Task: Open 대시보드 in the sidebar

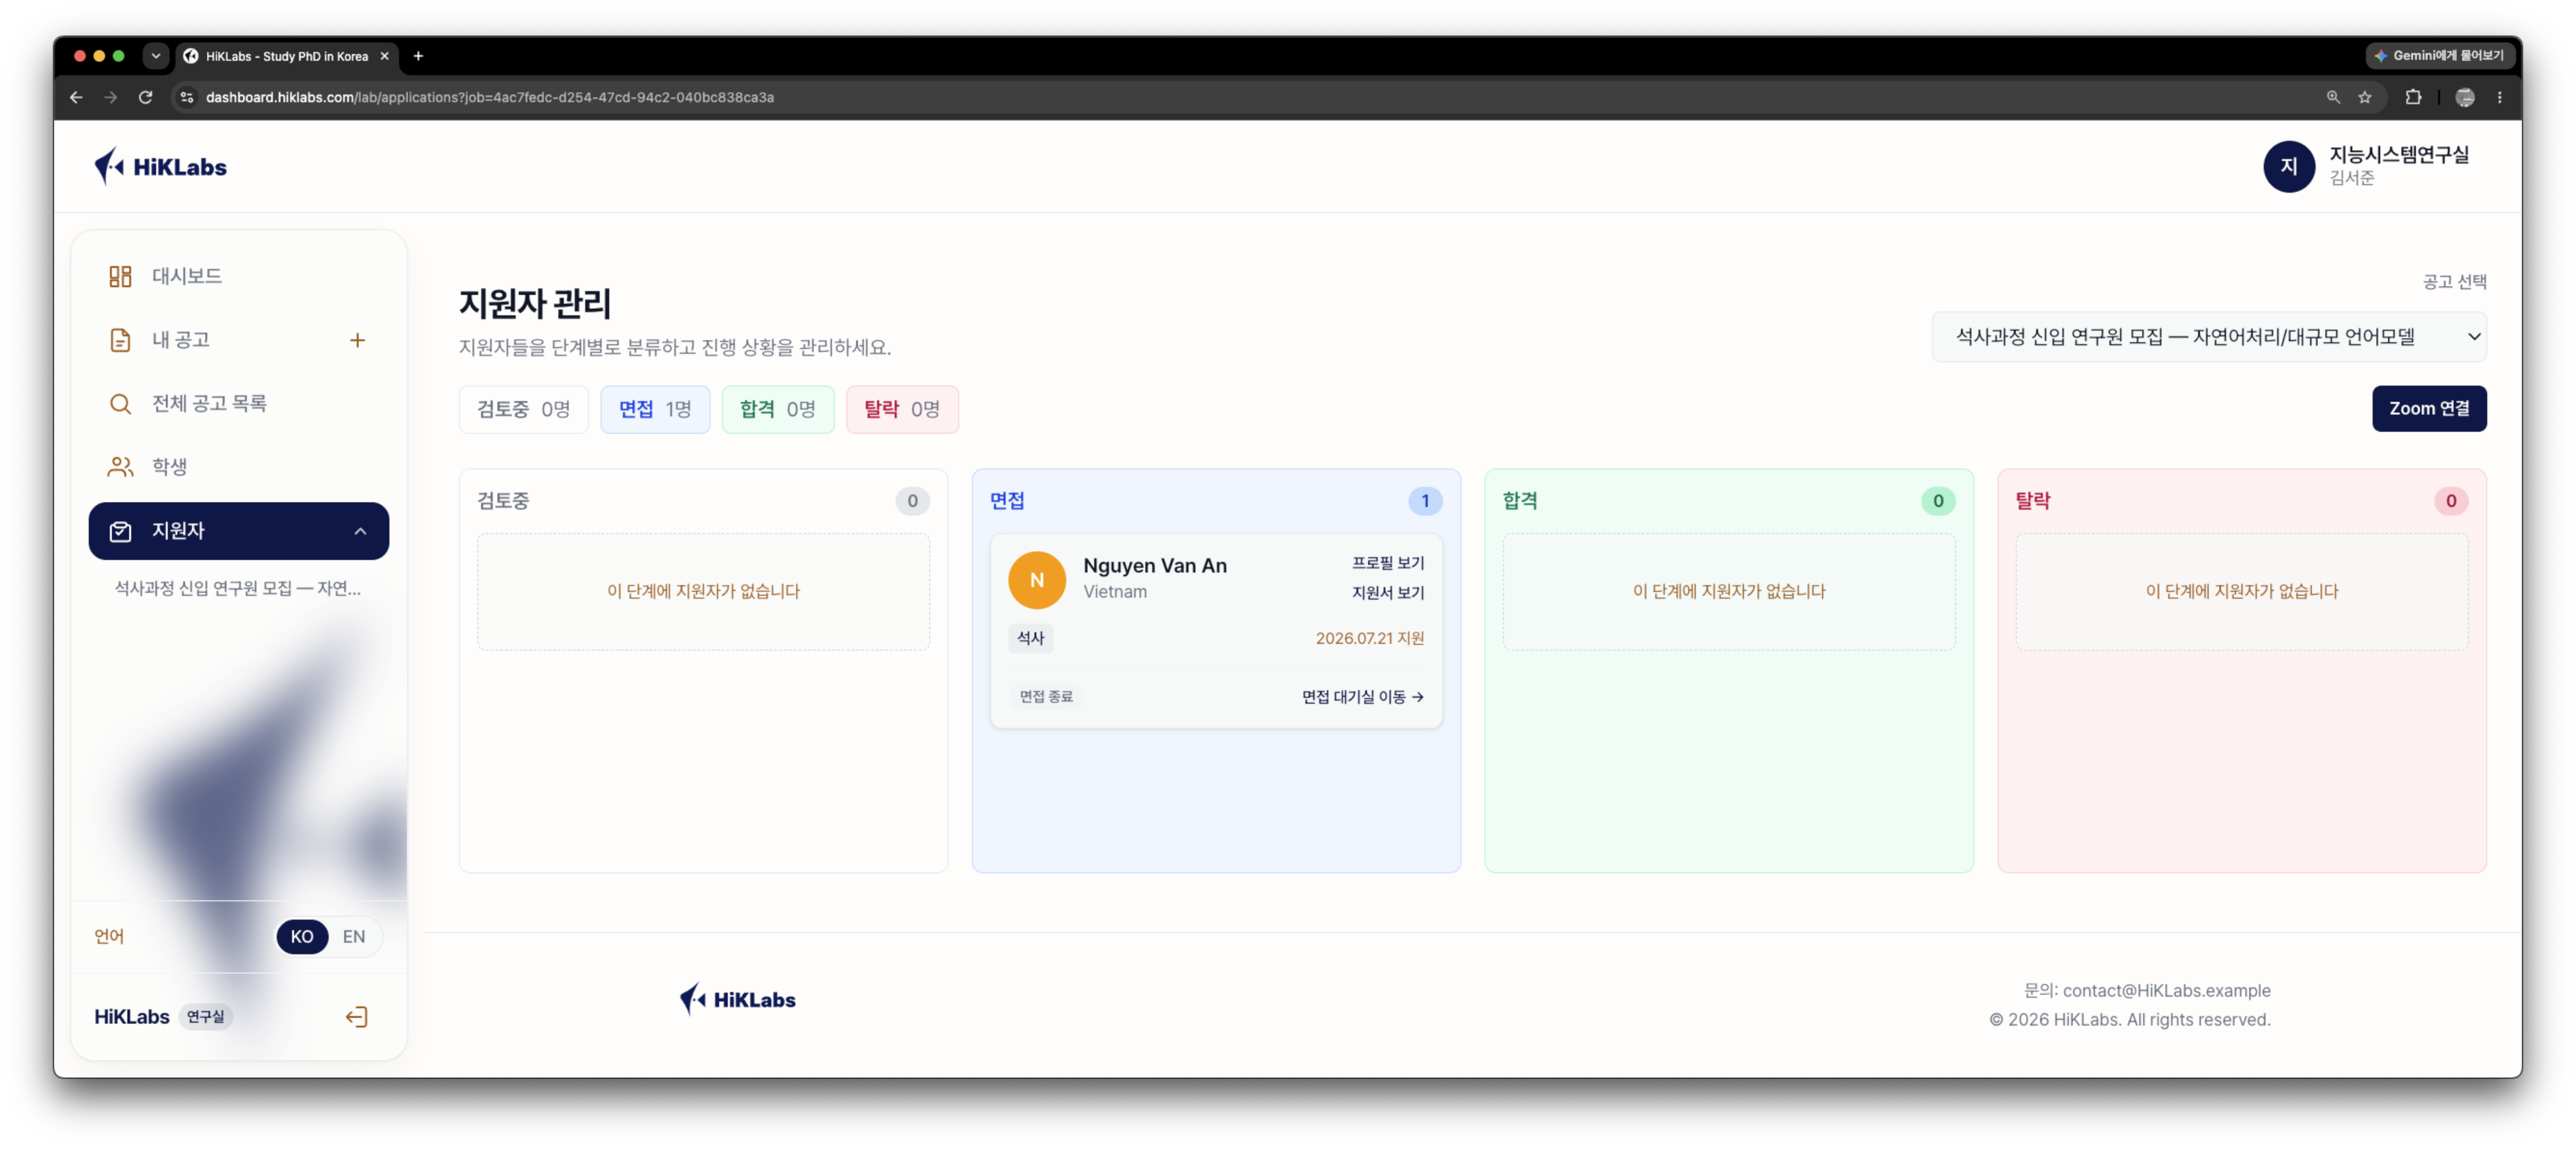Action: [238, 276]
